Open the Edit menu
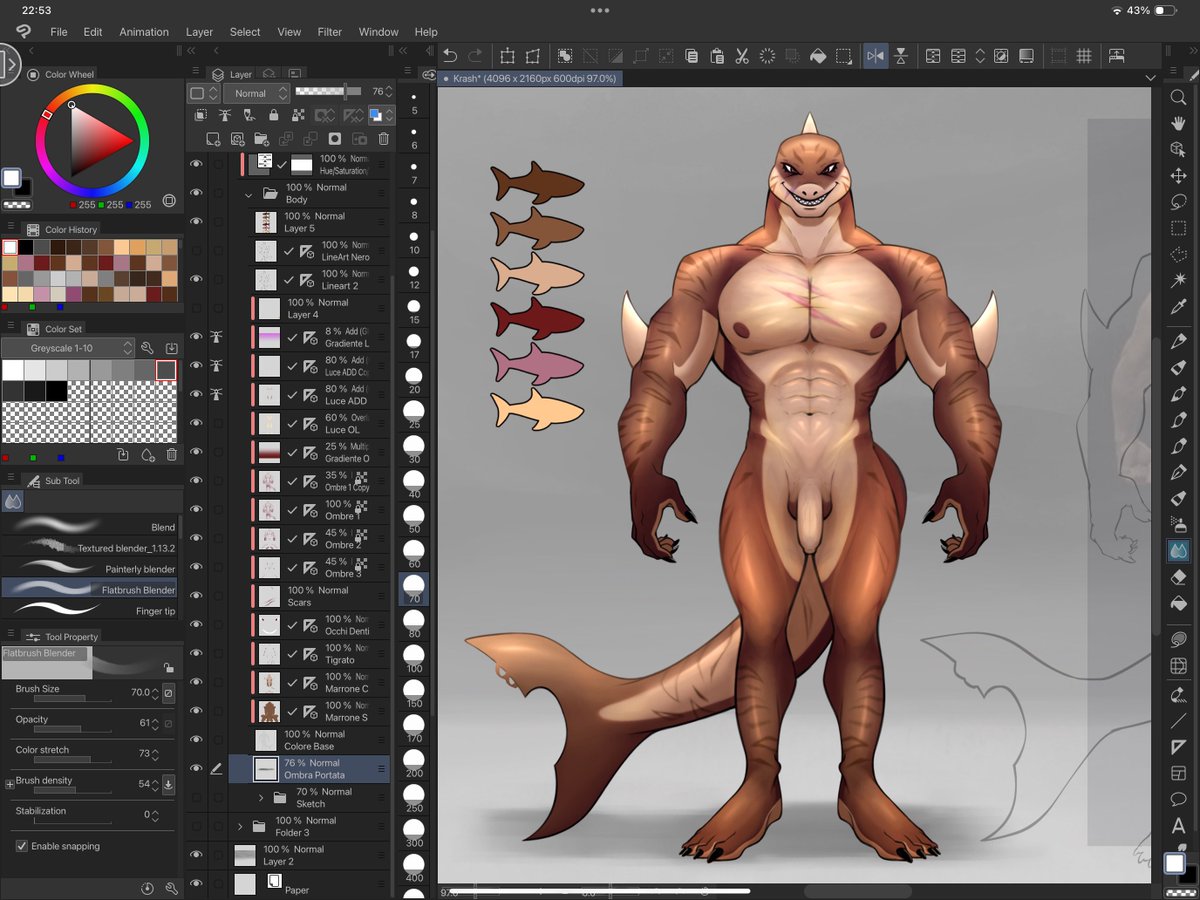This screenshot has height=900, width=1200. (x=93, y=32)
